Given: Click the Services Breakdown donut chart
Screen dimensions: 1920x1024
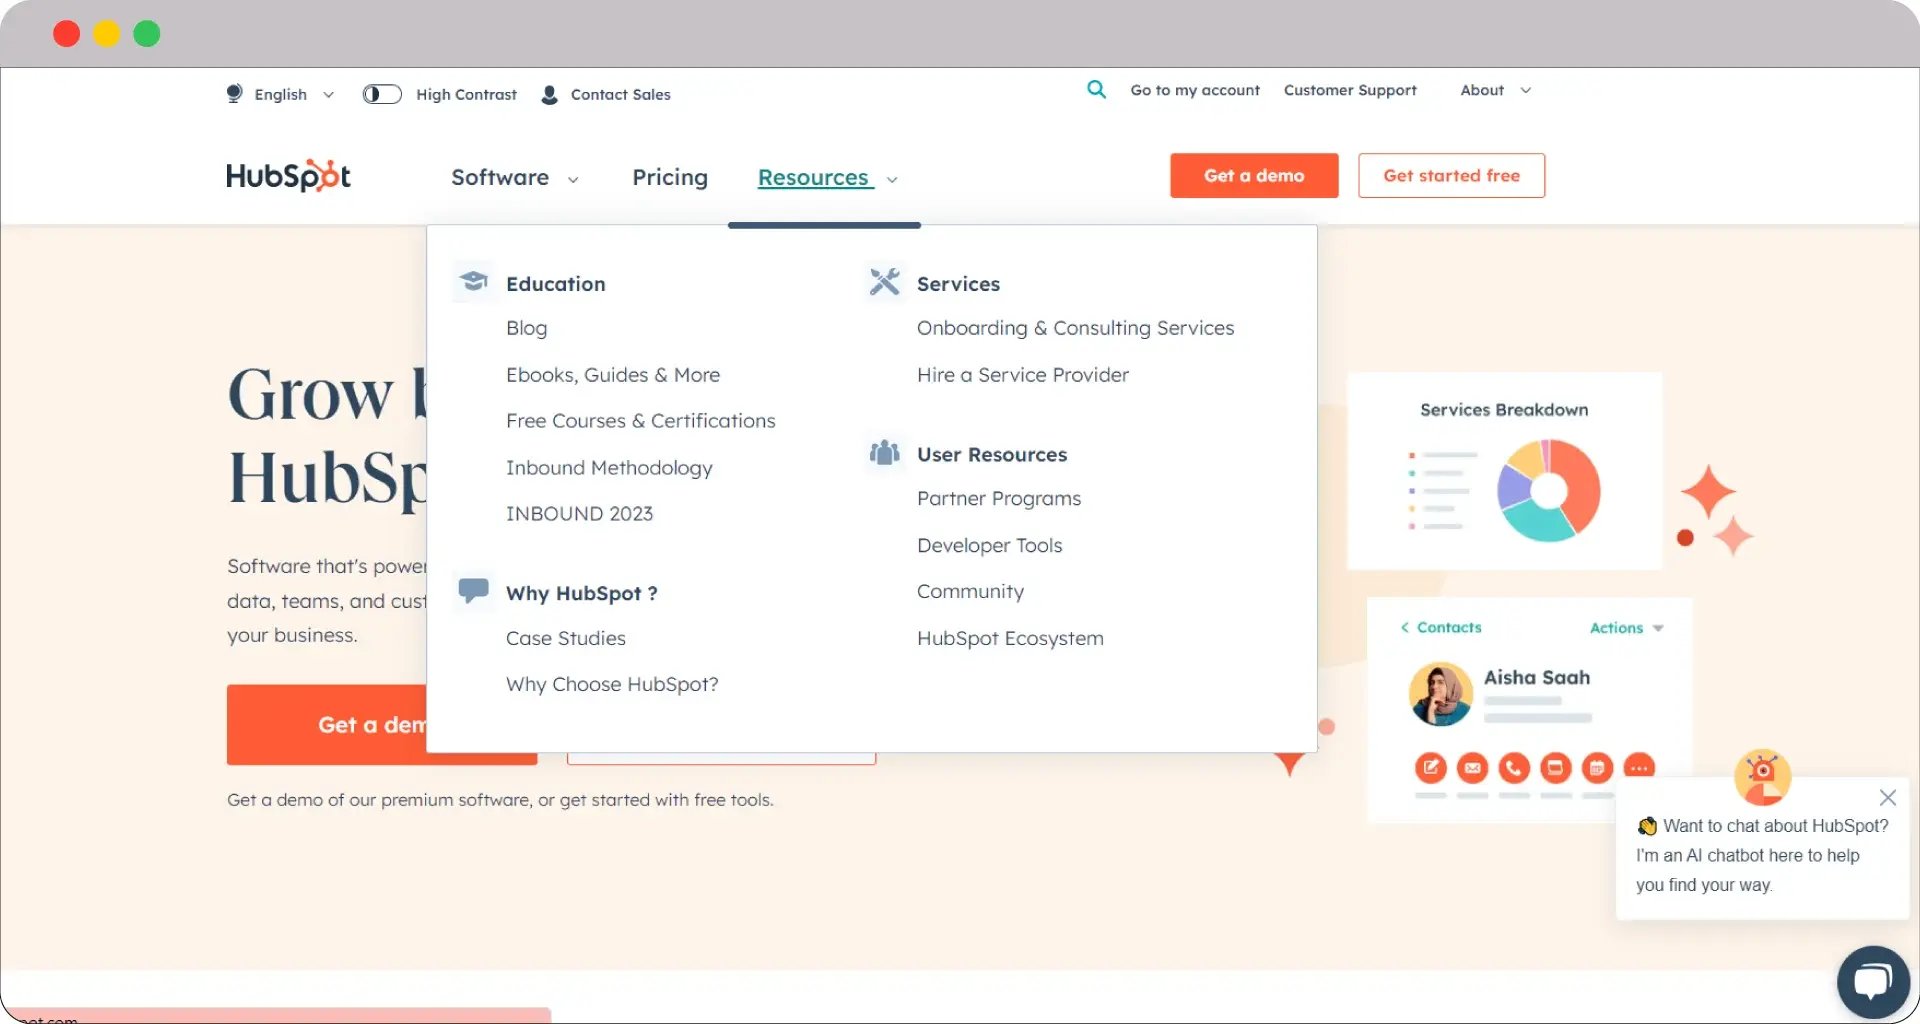Looking at the screenshot, I should pyautogui.click(x=1548, y=491).
